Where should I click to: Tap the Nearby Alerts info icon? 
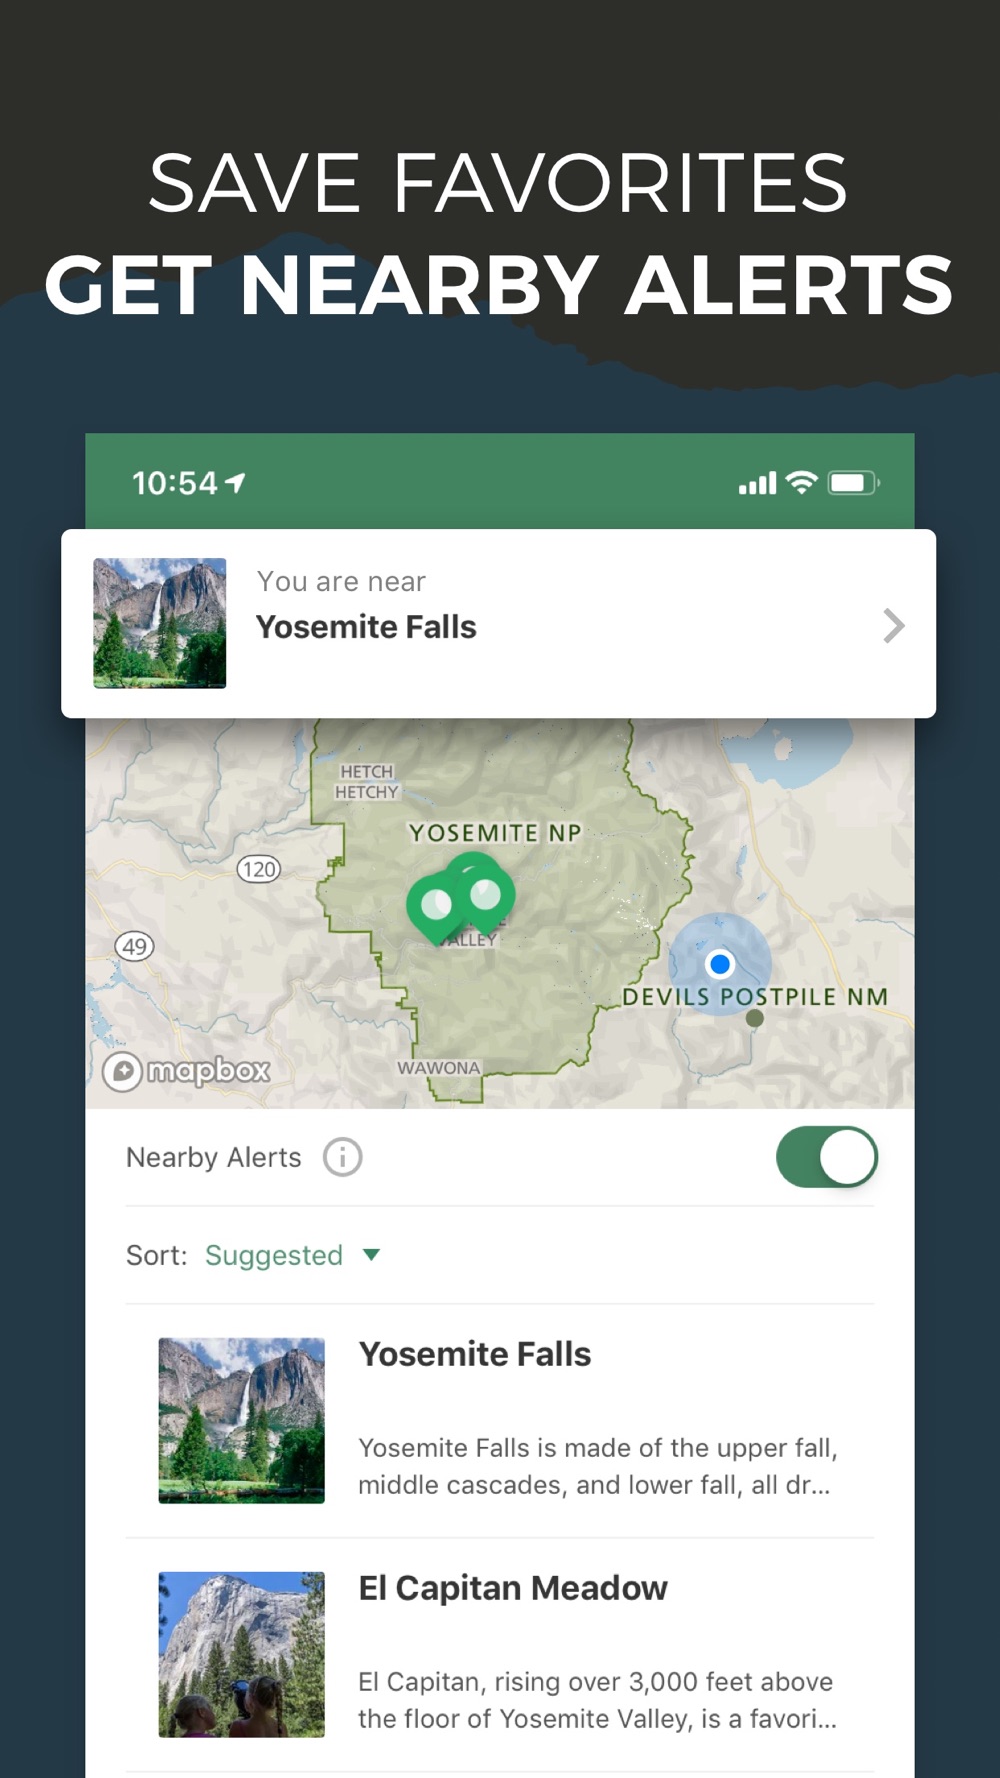(x=342, y=1157)
